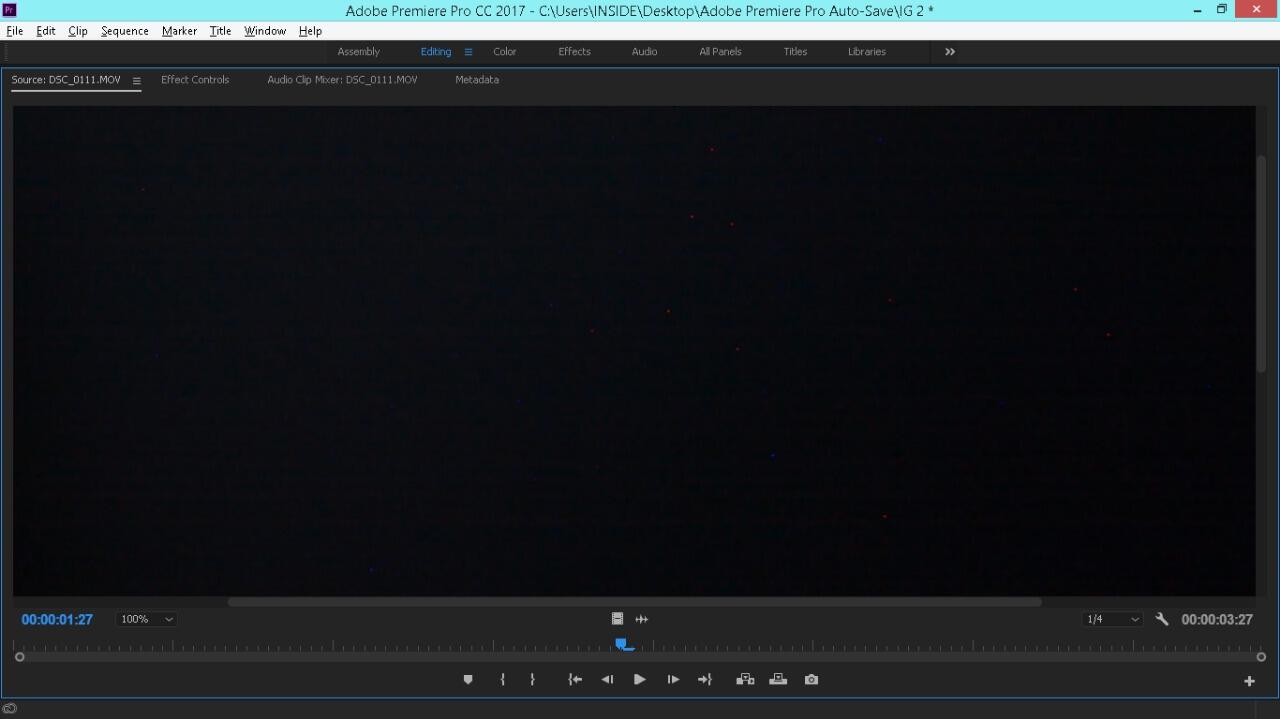This screenshot has width=1280, height=719.
Task: Minimize the Premiere Pro window
Action: 1198,10
